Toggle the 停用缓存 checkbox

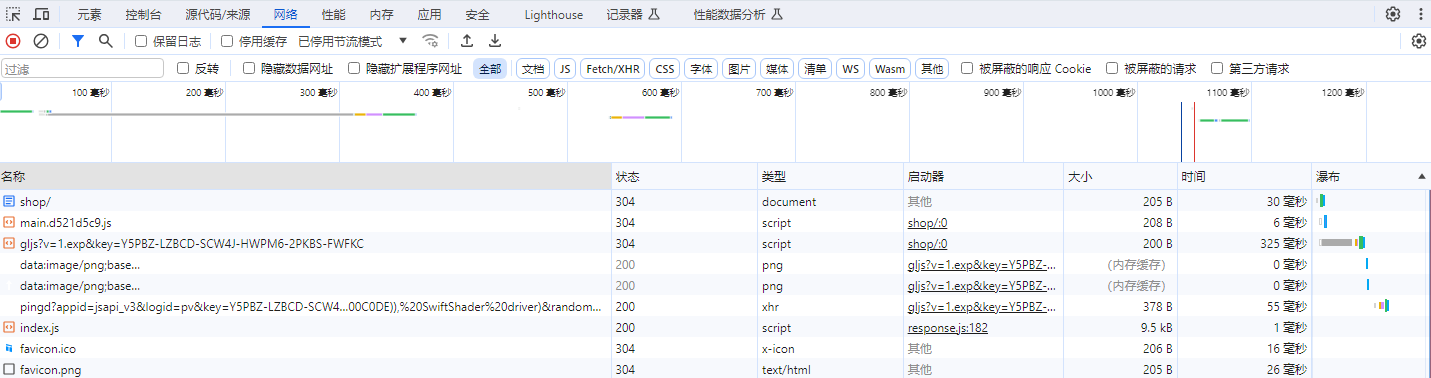click(x=227, y=41)
